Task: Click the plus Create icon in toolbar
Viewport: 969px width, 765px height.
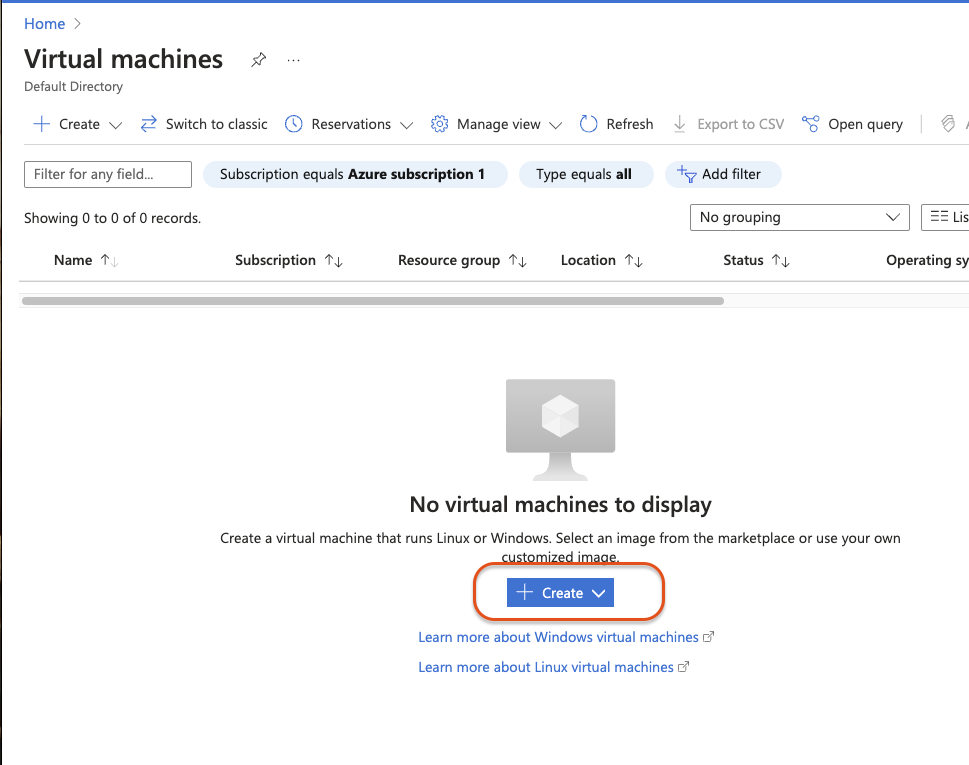Action: [41, 124]
